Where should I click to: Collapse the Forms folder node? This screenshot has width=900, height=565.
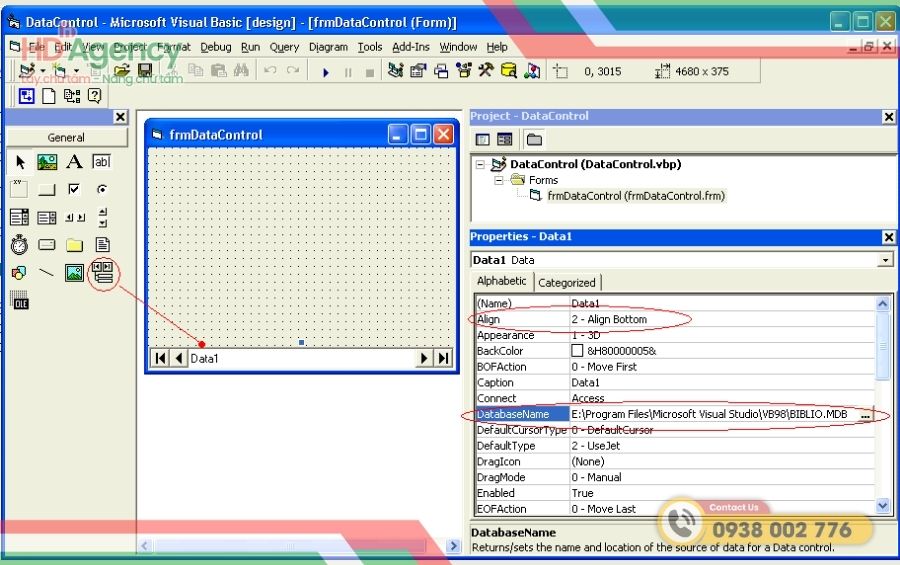(499, 180)
